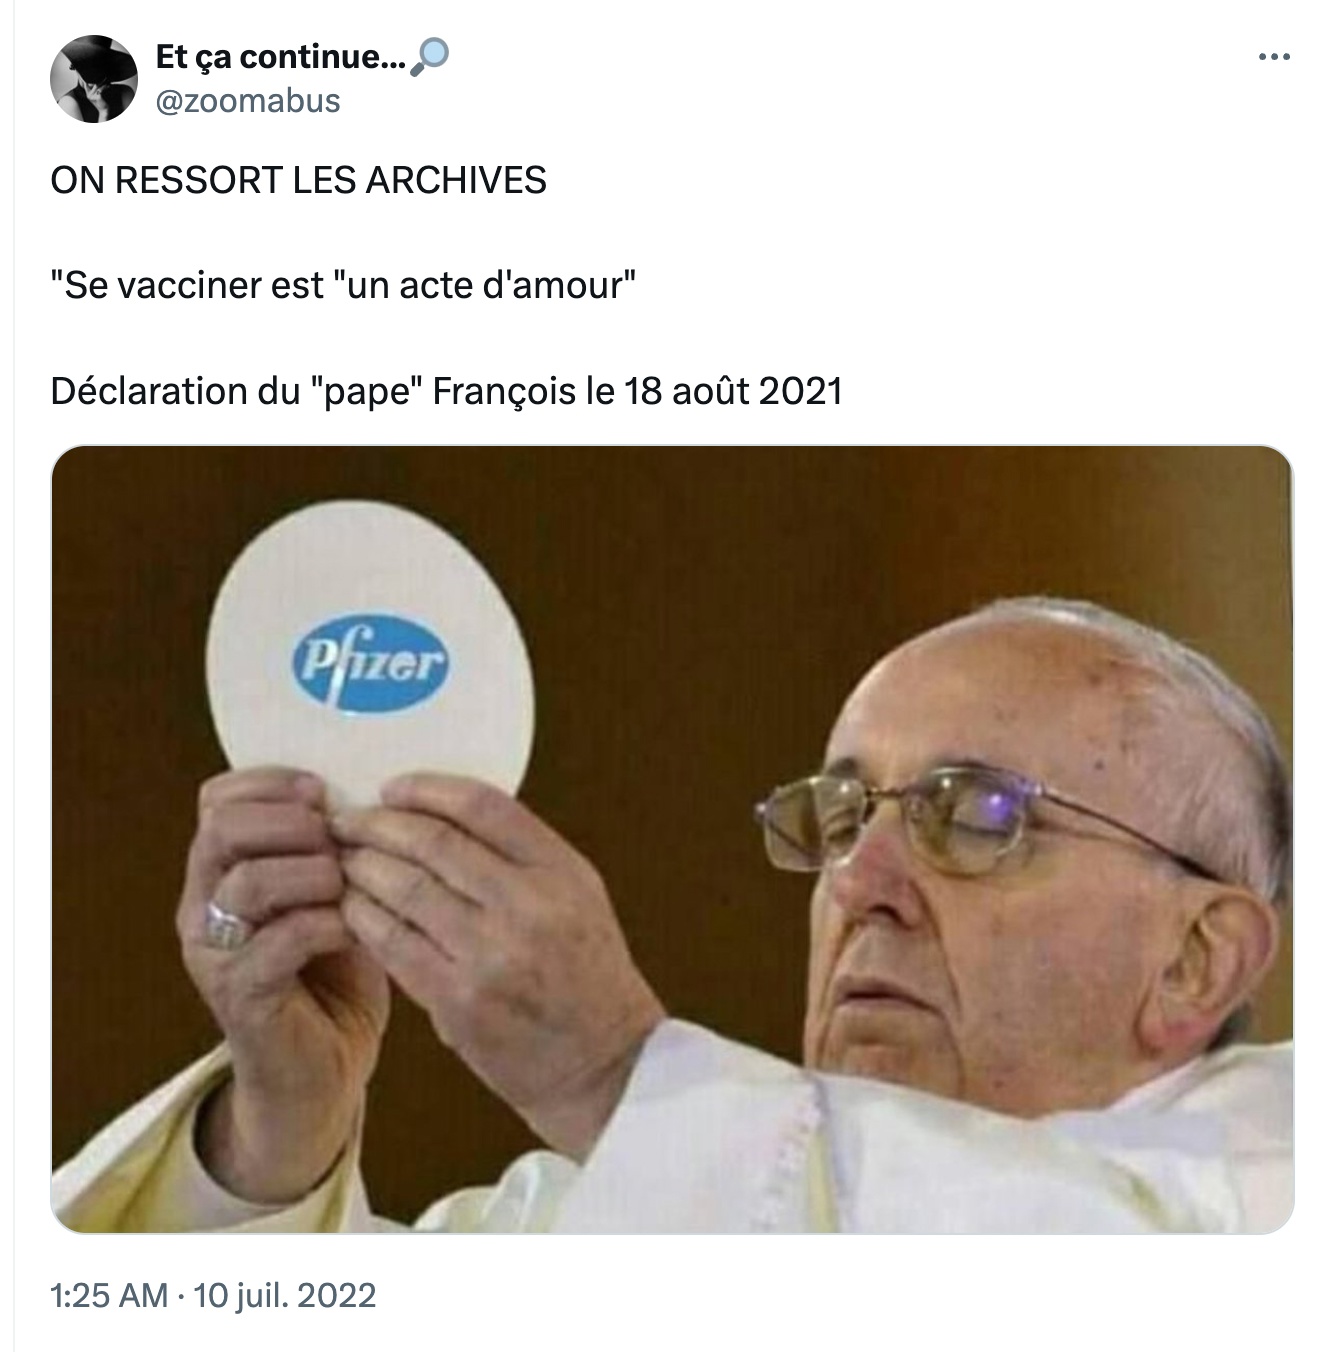Viewport: 1326px width, 1352px height.
Task: Click the @zoomabus profile avatar
Action: click(x=94, y=79)
